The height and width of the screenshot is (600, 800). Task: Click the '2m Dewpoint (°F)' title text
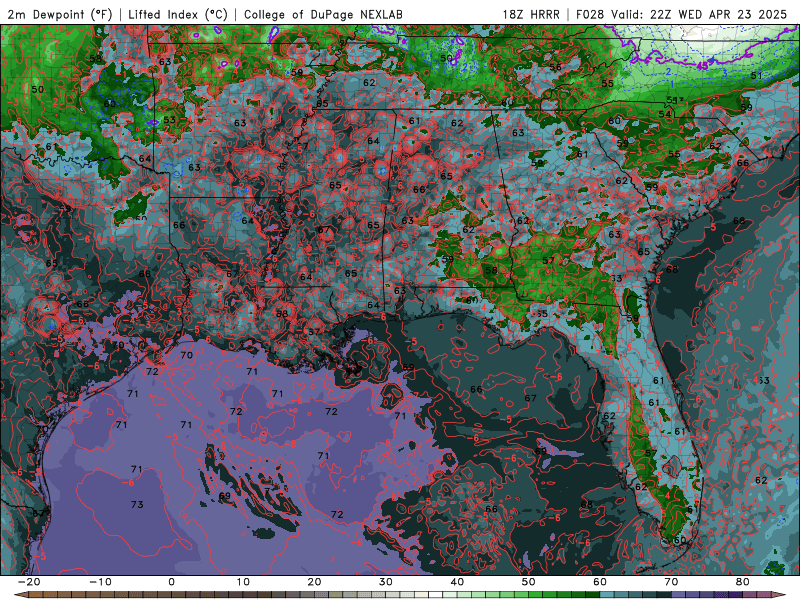60,14
